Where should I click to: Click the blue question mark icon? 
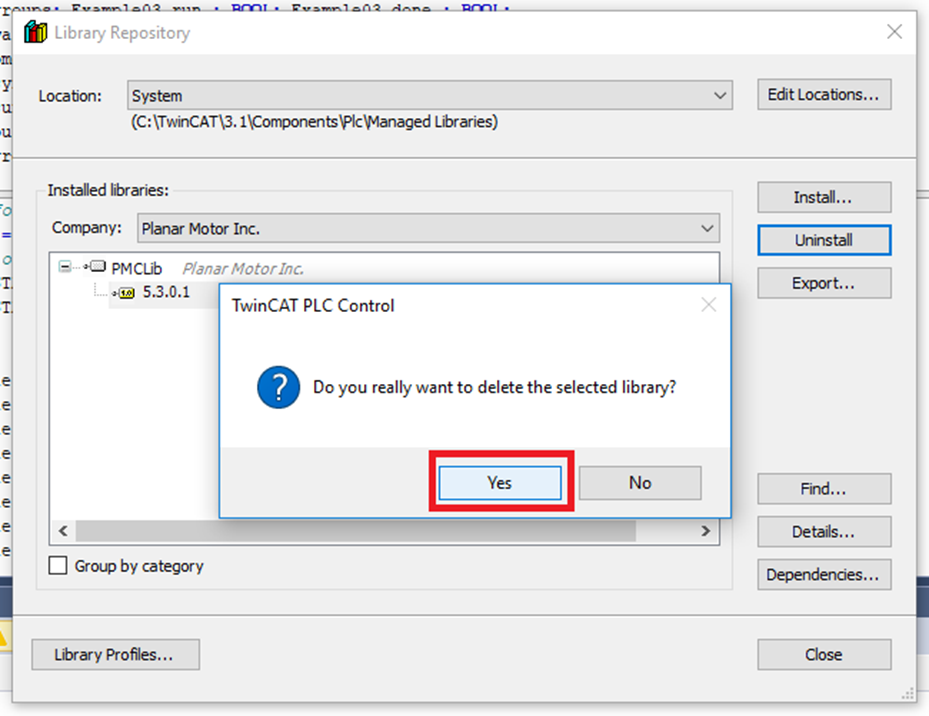point(278,386)
